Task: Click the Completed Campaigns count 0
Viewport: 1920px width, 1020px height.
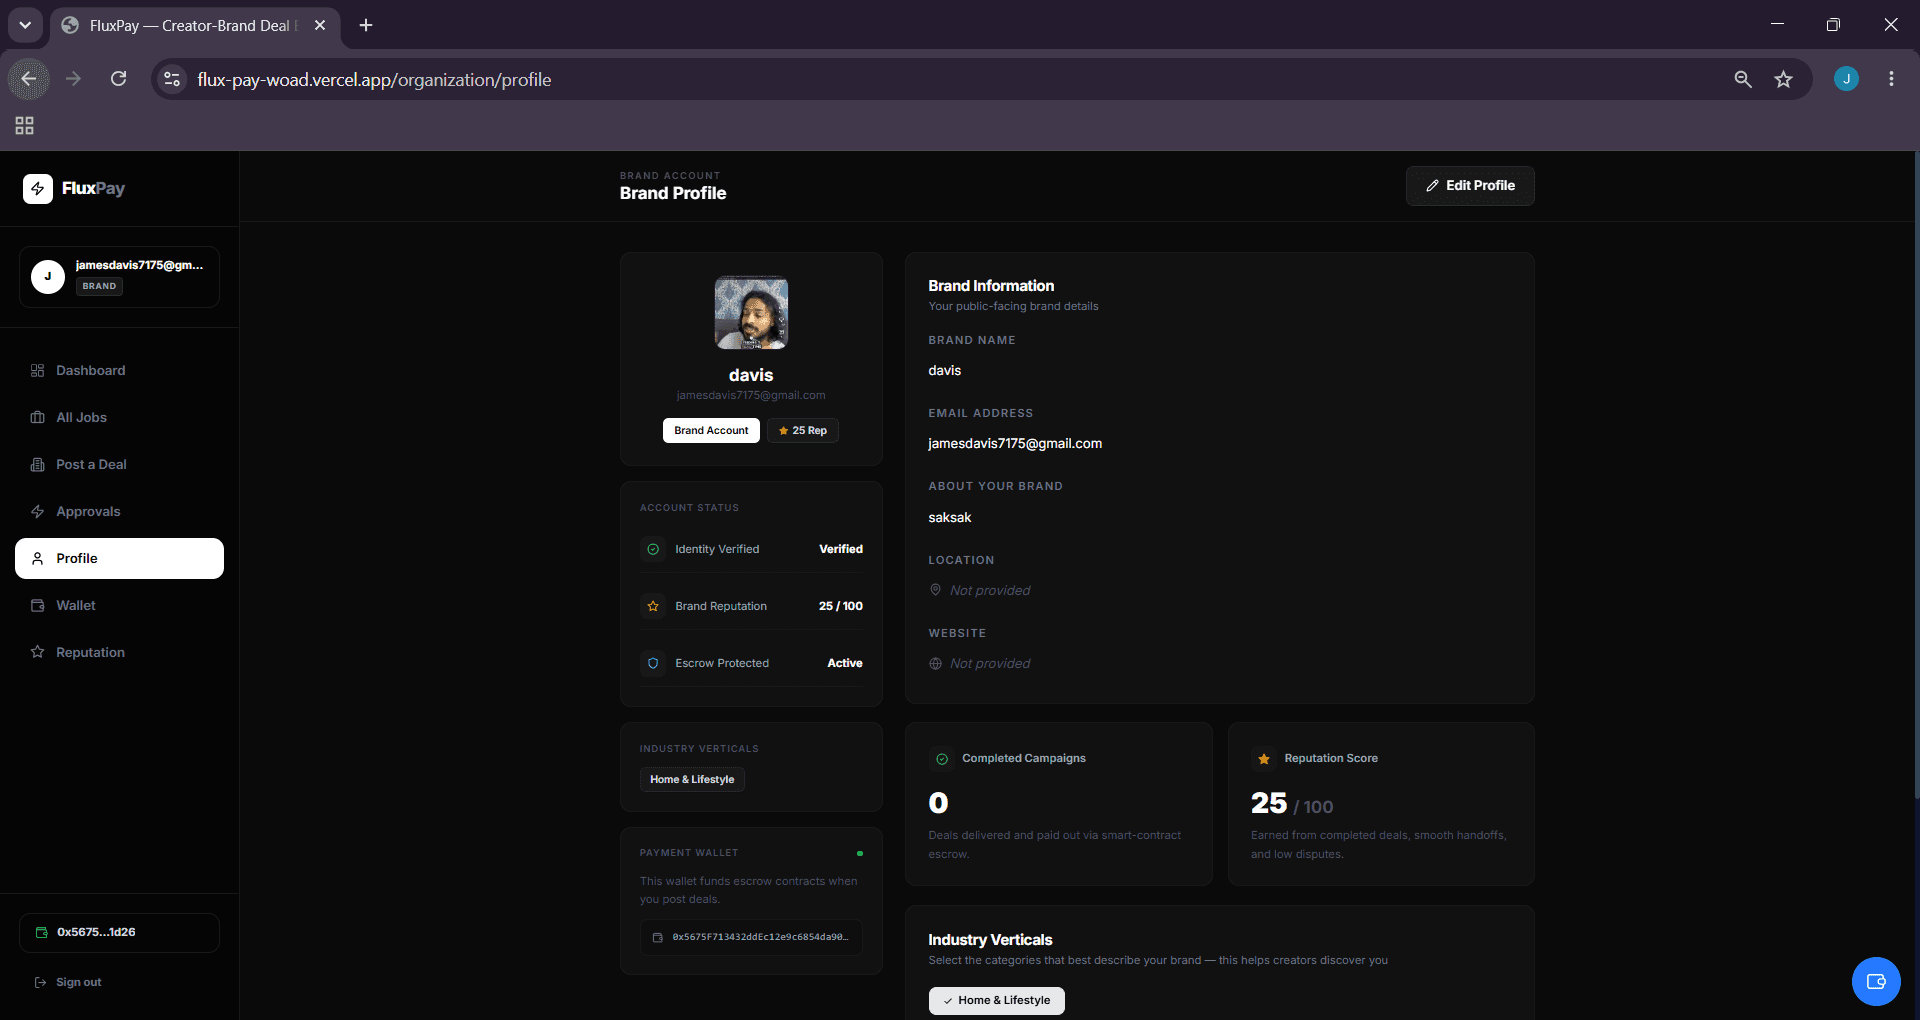Action: click(938, 803)
